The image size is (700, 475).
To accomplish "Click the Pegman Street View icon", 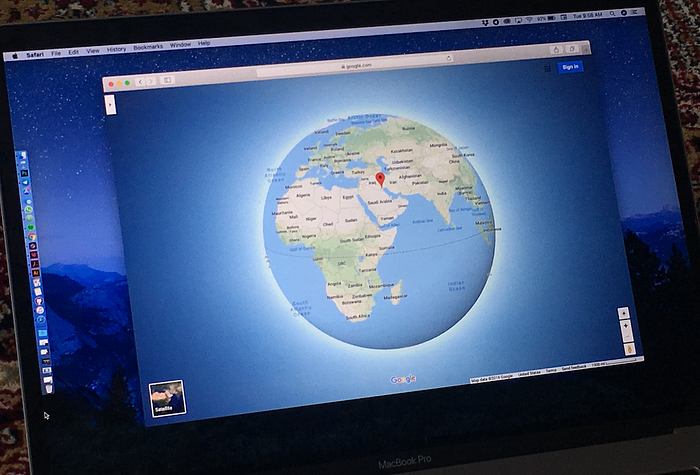I will point(629,349).
